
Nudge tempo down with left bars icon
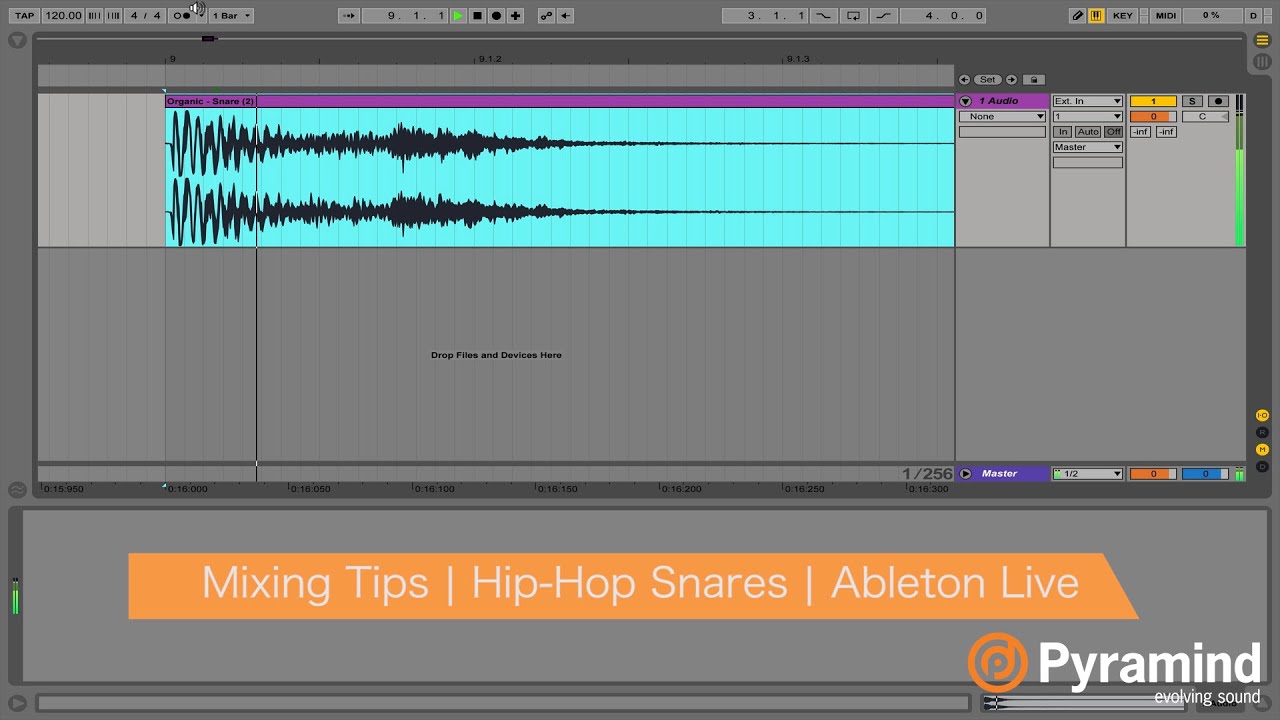coord(94,15)
